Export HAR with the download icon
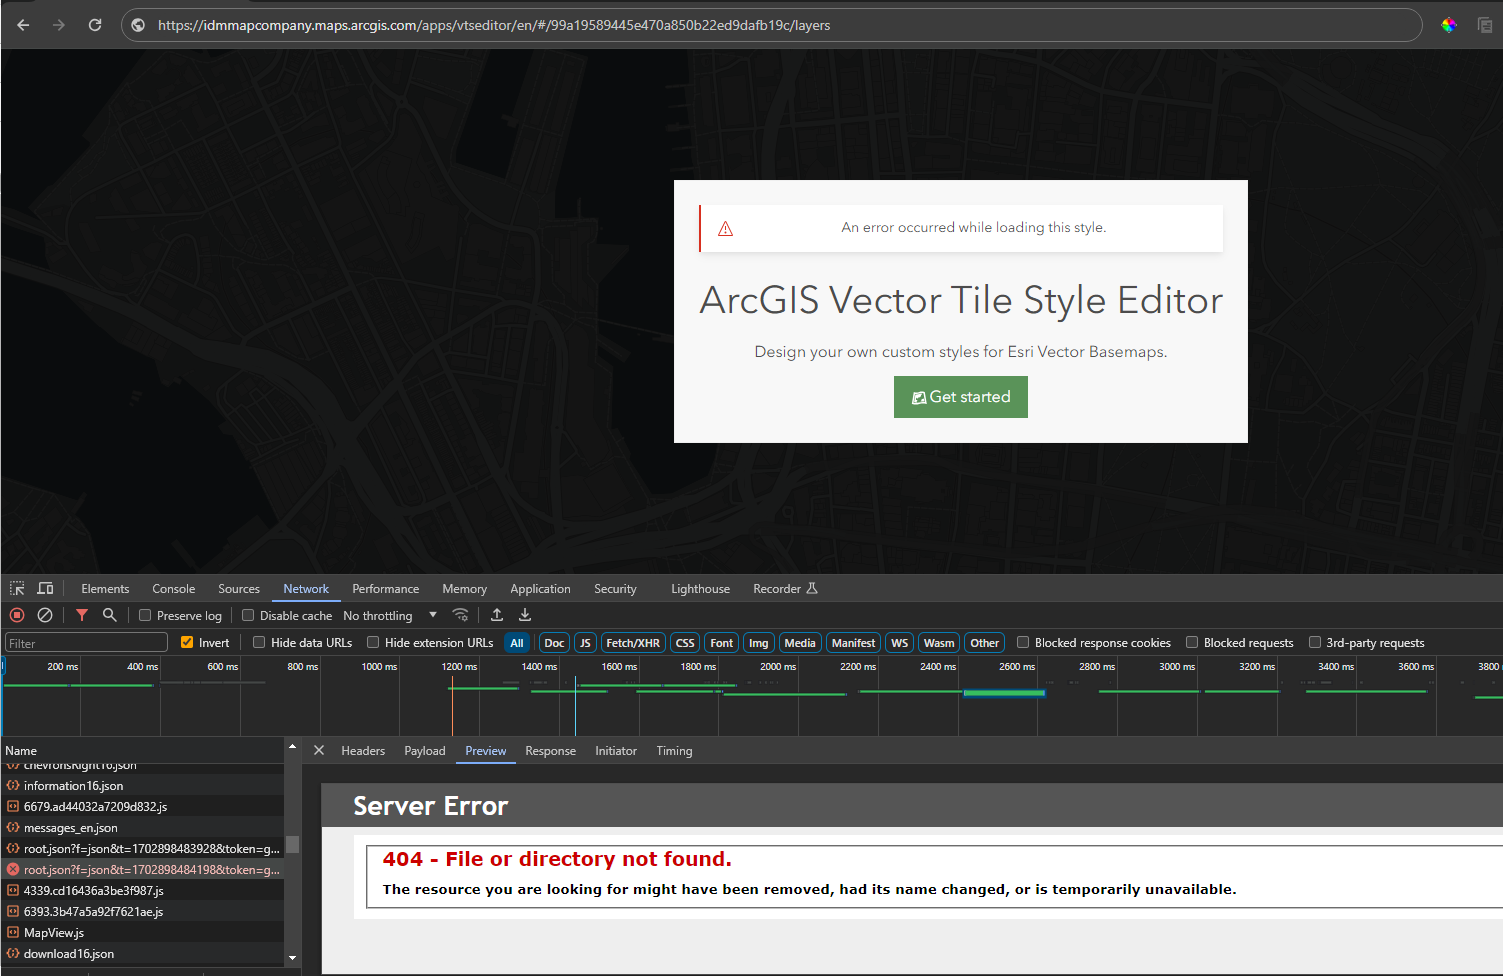1503x976 pixels. [x=525, y=615]
